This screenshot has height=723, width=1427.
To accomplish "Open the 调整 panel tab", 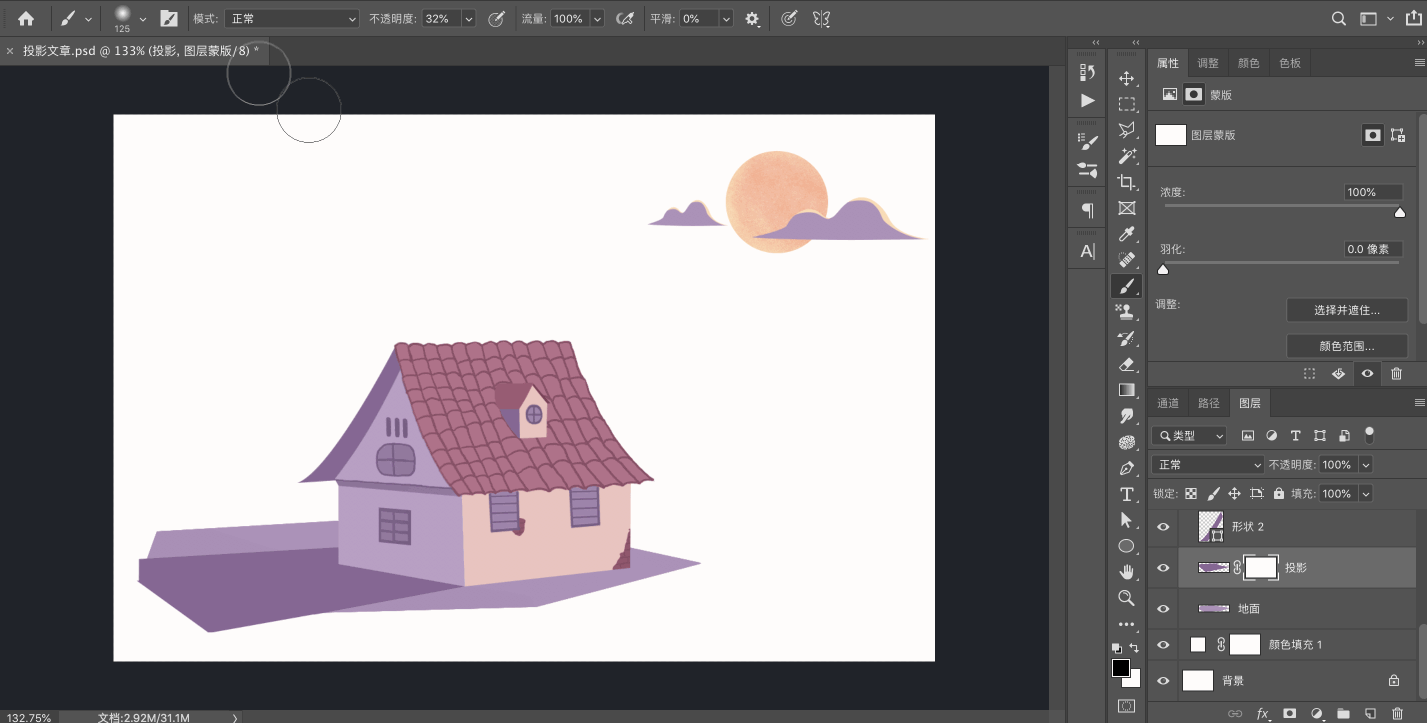I will 1208,63.
